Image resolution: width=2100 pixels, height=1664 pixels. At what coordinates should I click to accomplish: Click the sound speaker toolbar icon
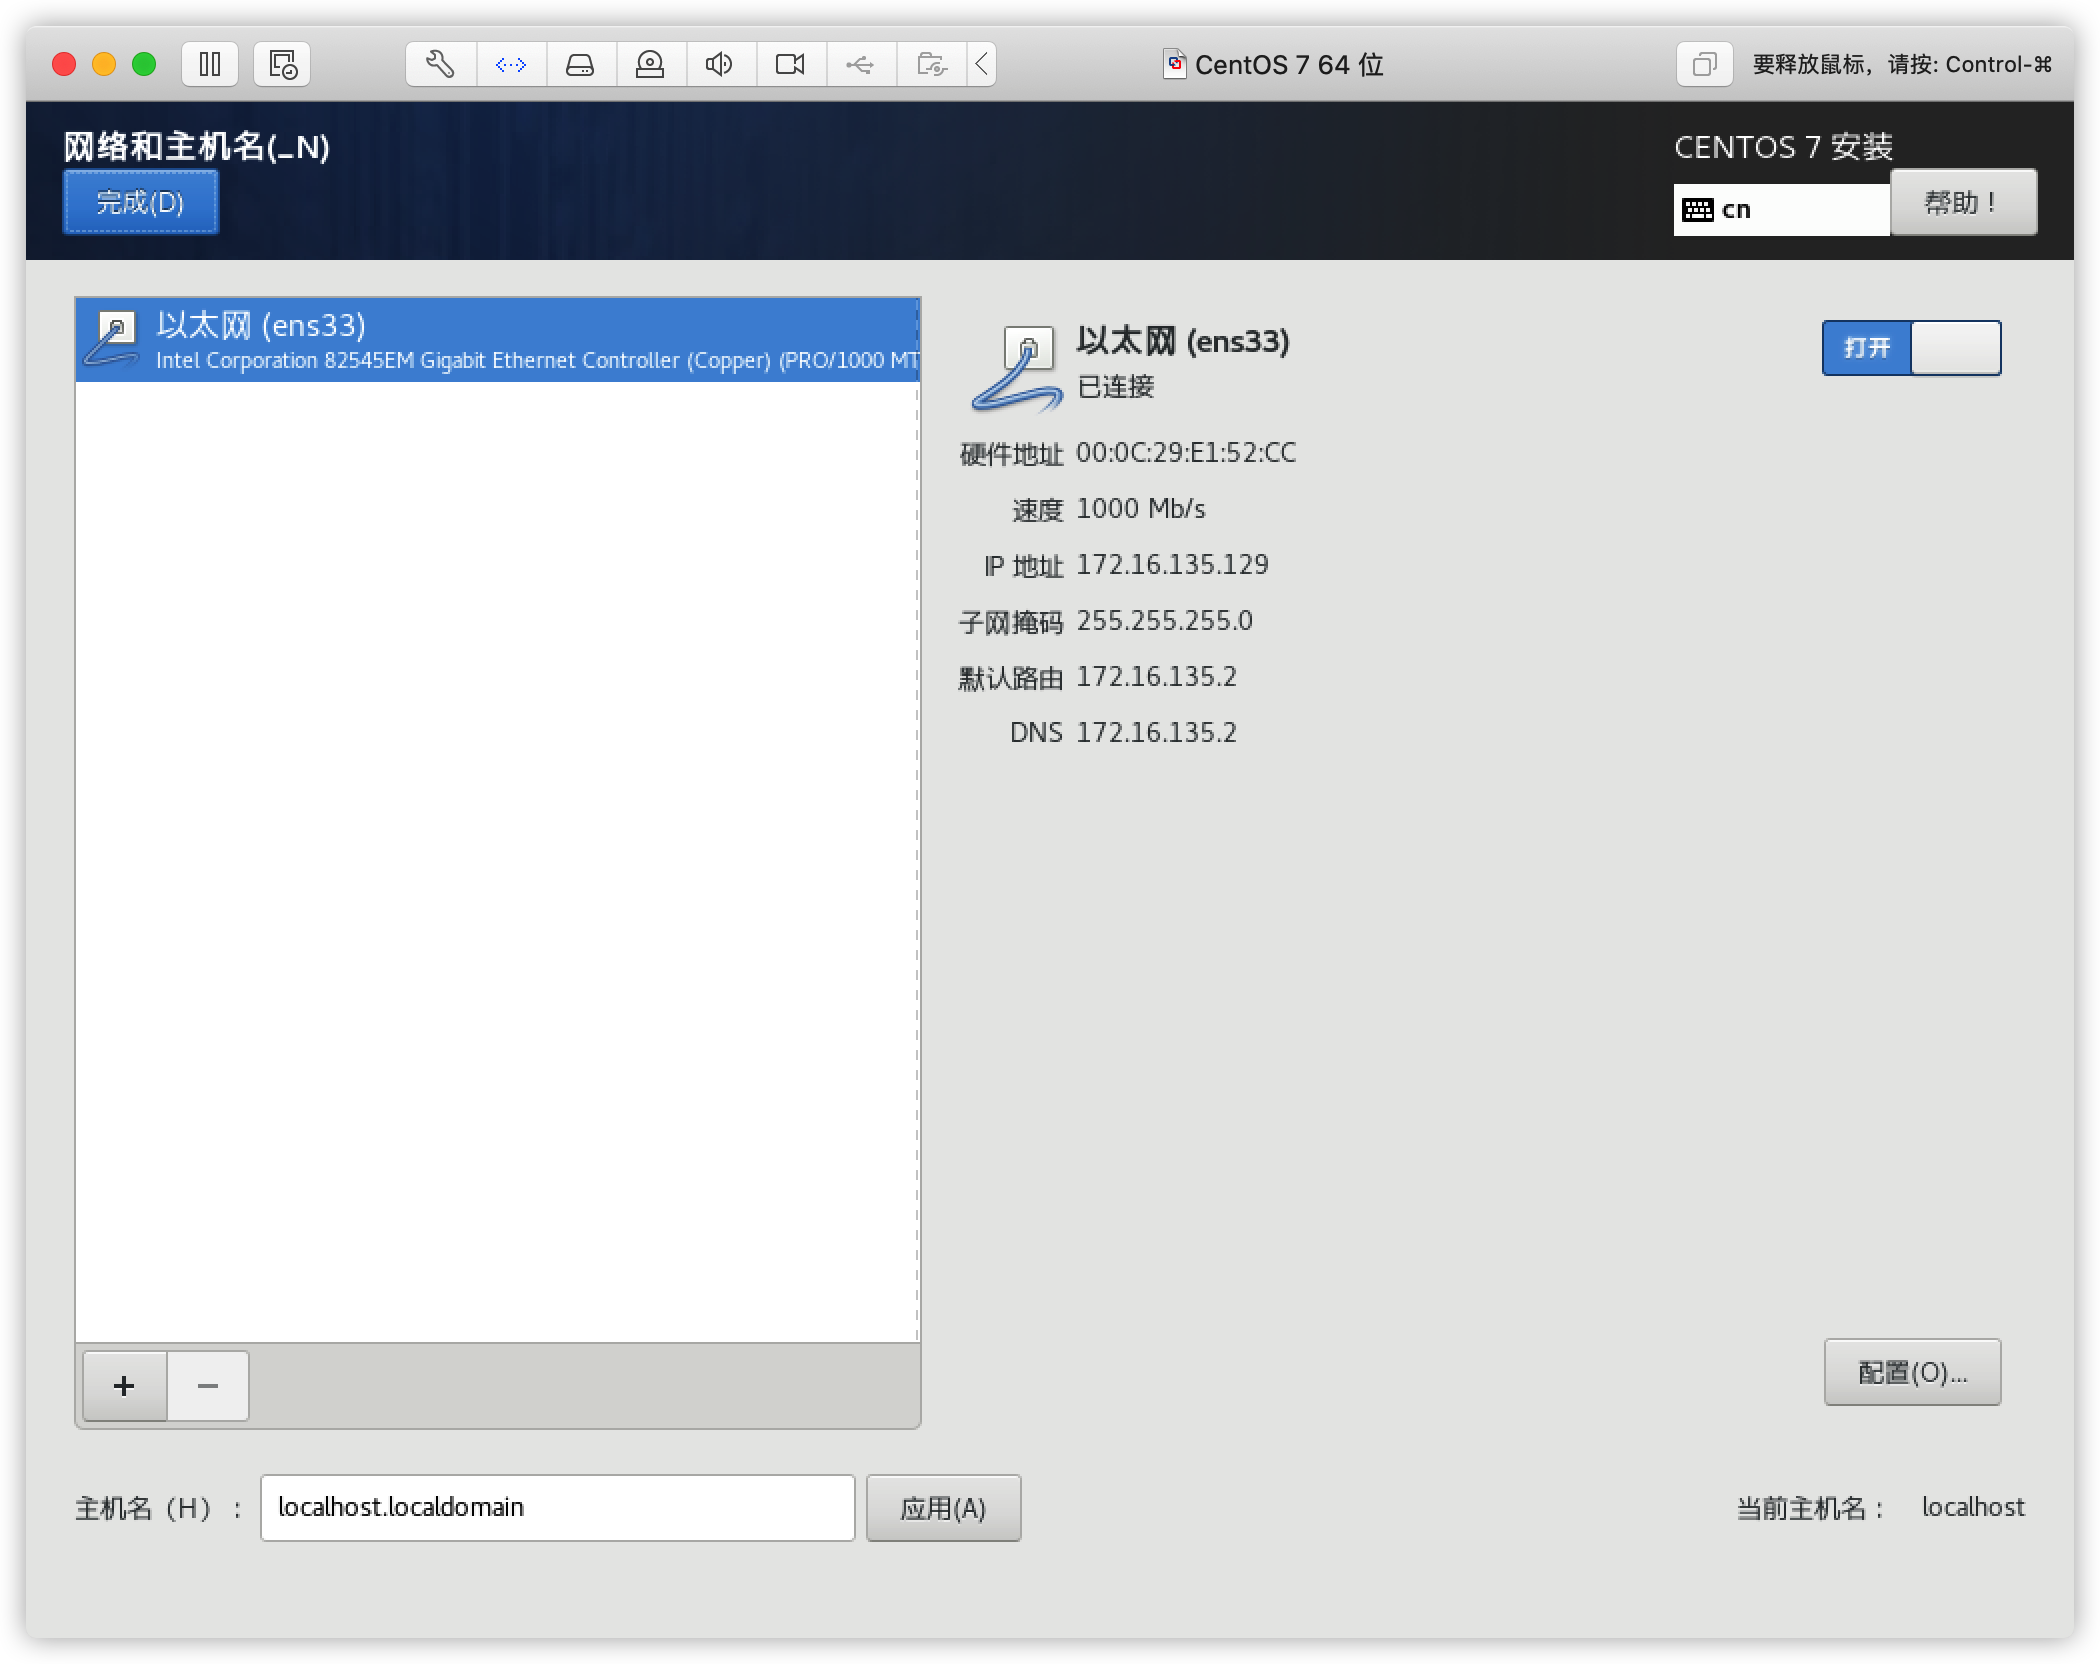pyautogui.click(x=719, y=65)
